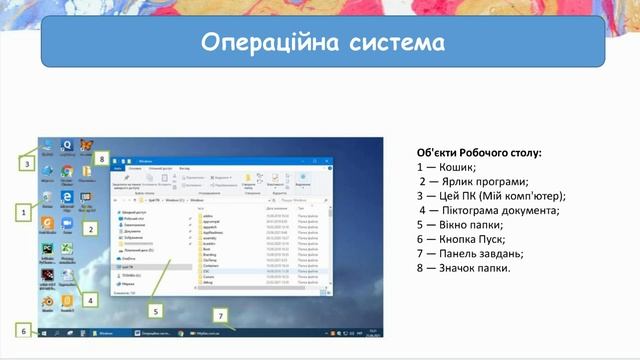640x360 pixels.
Task: Switch to the Вигляд ribbon tab
Action: click(x=184, y=168)
